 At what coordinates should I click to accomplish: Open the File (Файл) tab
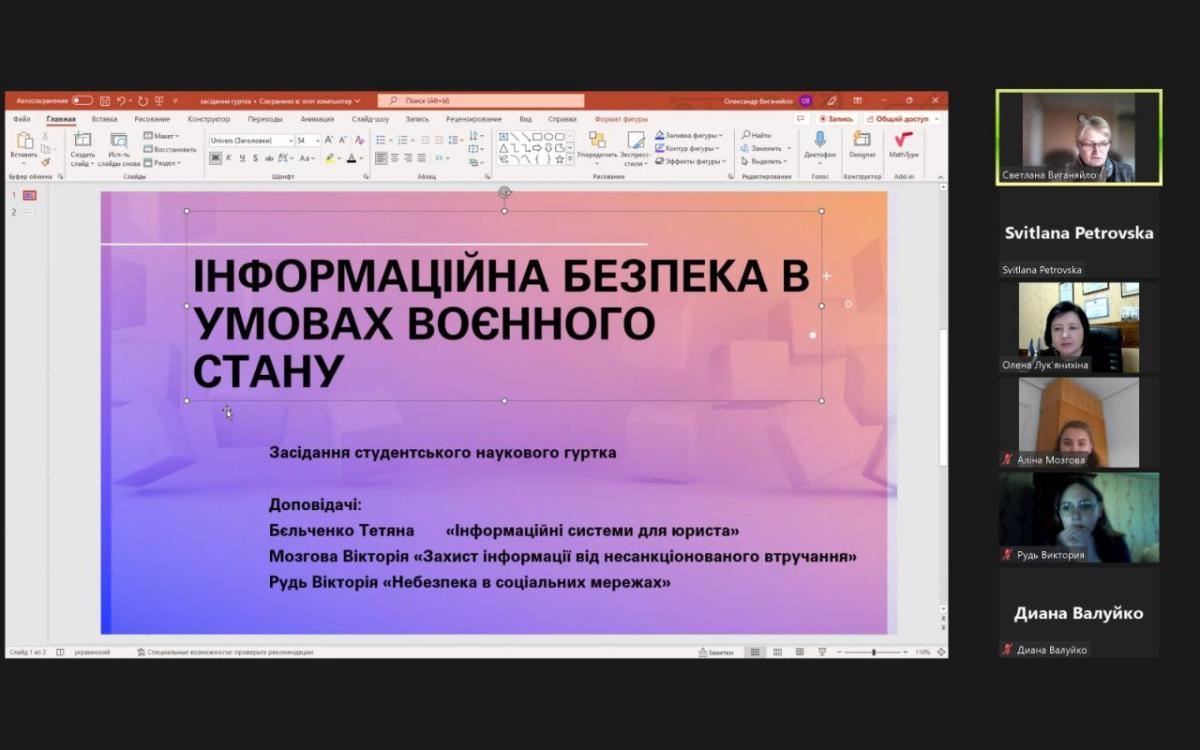point(22,119)
